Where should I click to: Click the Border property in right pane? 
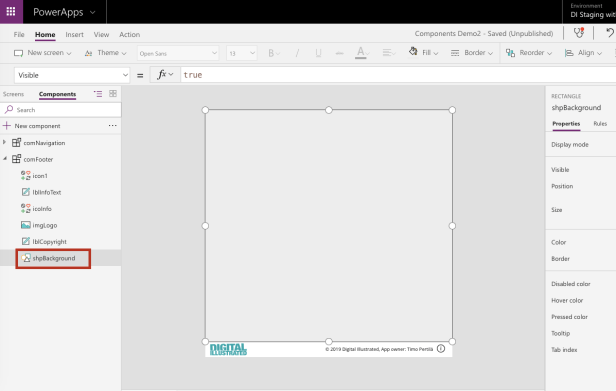coord(560,259)
